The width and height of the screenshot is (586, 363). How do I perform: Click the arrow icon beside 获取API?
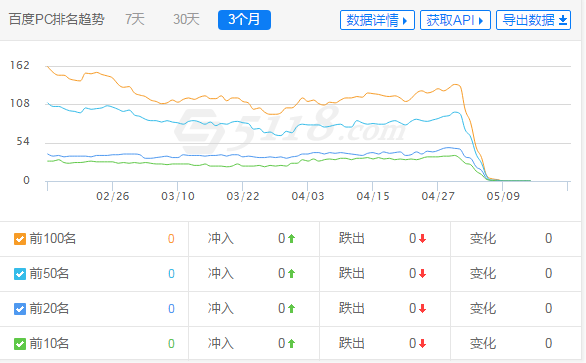pyautogui.click(x=481, y=21)
